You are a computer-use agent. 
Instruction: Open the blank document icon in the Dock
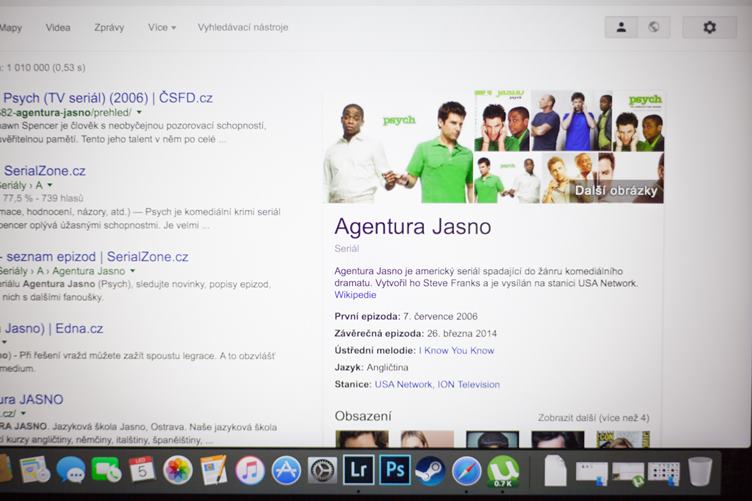[x=555, y=471]
